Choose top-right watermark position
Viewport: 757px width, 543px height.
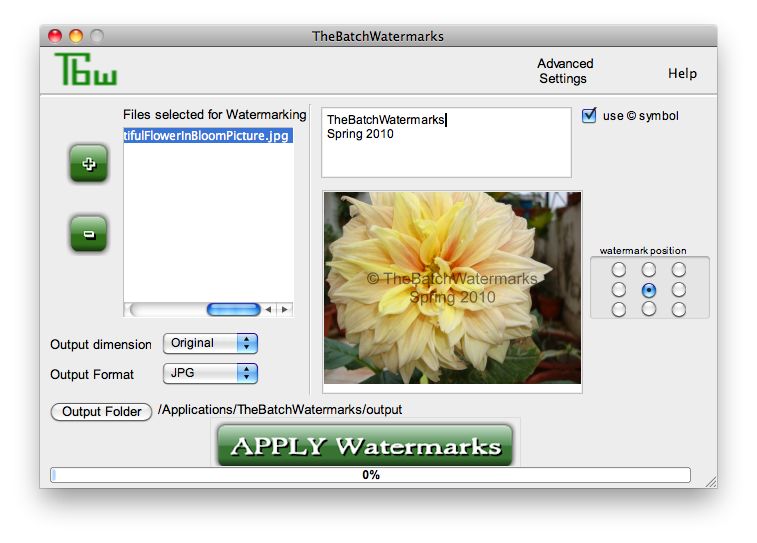coord(679,270)
